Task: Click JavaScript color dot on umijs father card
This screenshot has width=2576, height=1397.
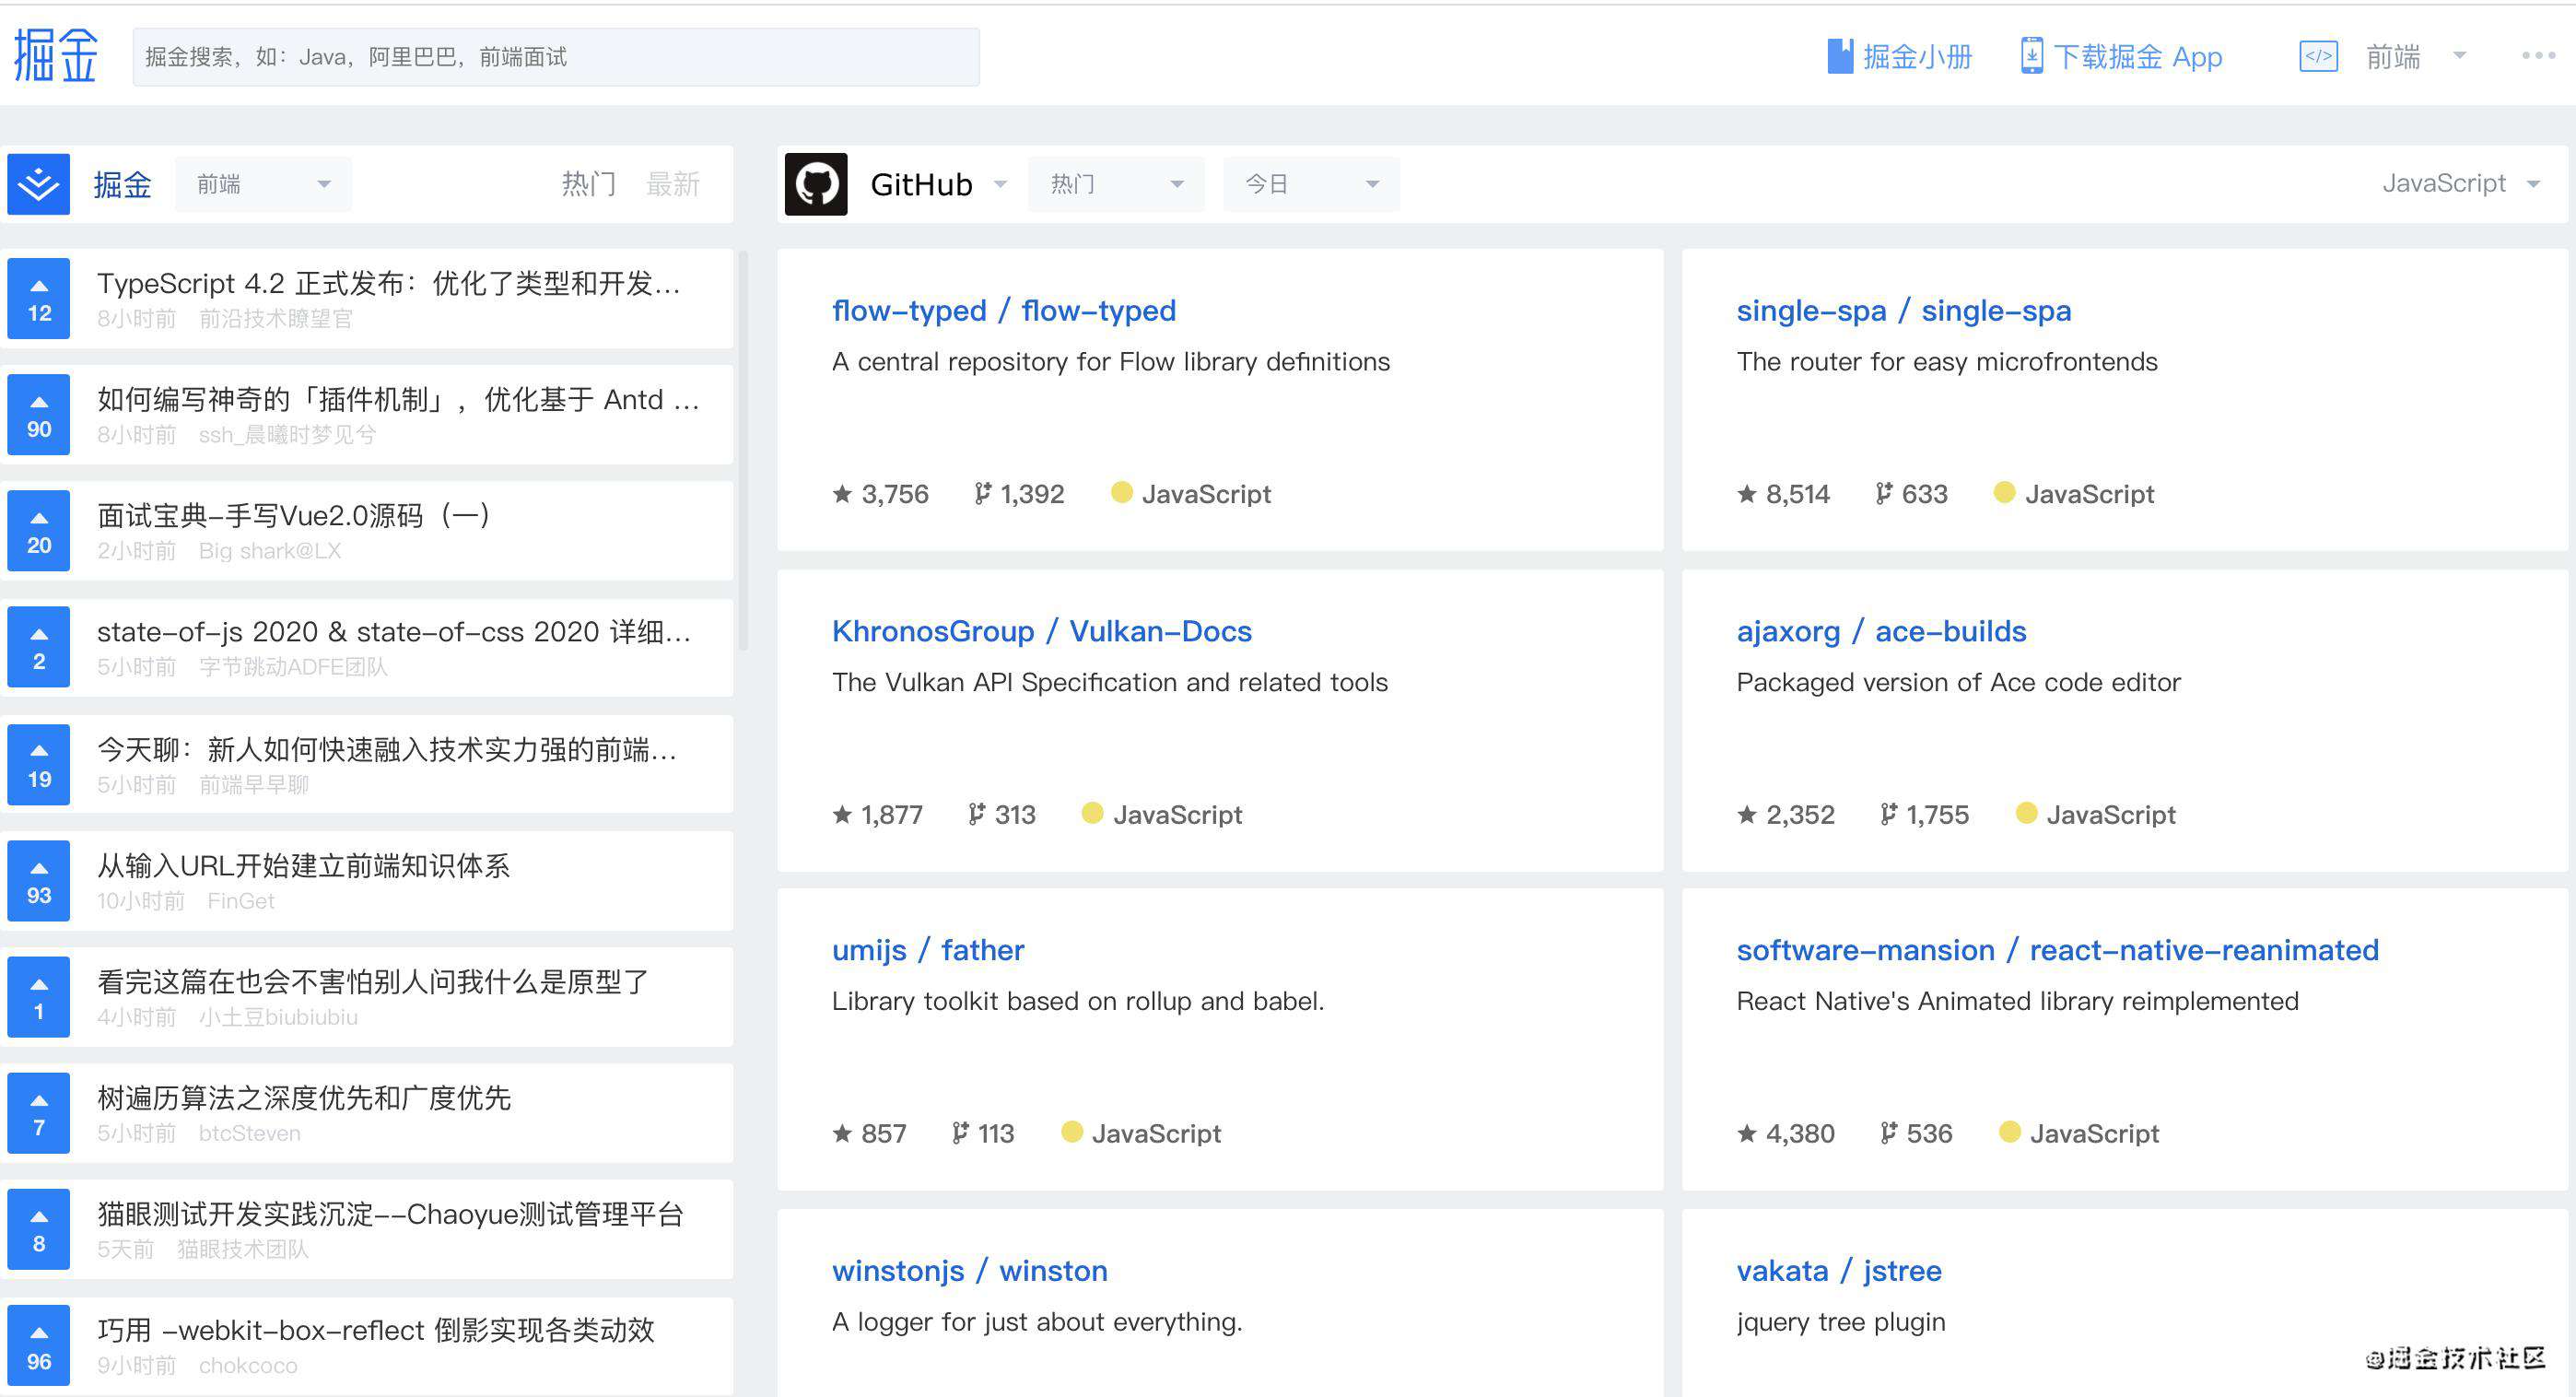Action: [x=1072, y=1132]
